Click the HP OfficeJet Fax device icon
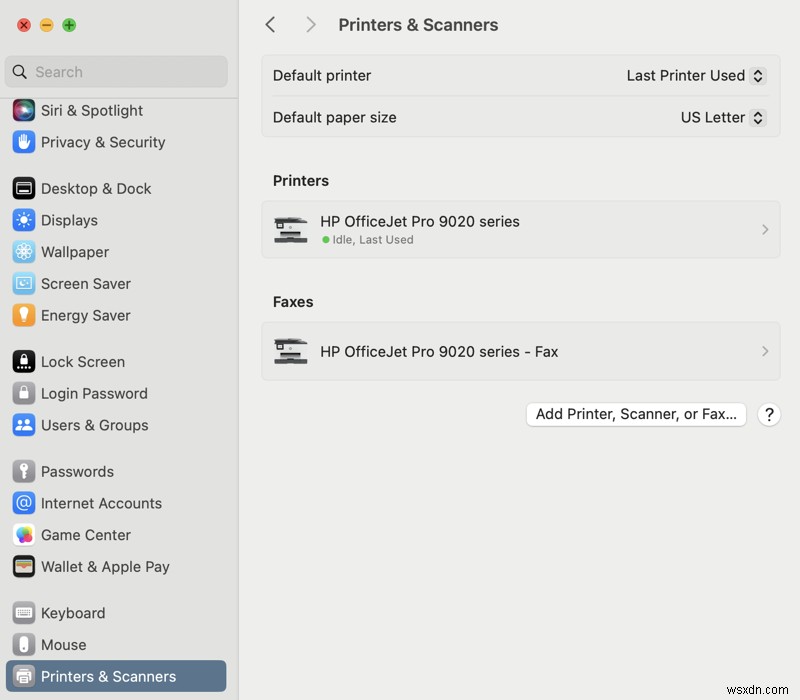Viewport: 800px width, 700px height. pos(290,351)
